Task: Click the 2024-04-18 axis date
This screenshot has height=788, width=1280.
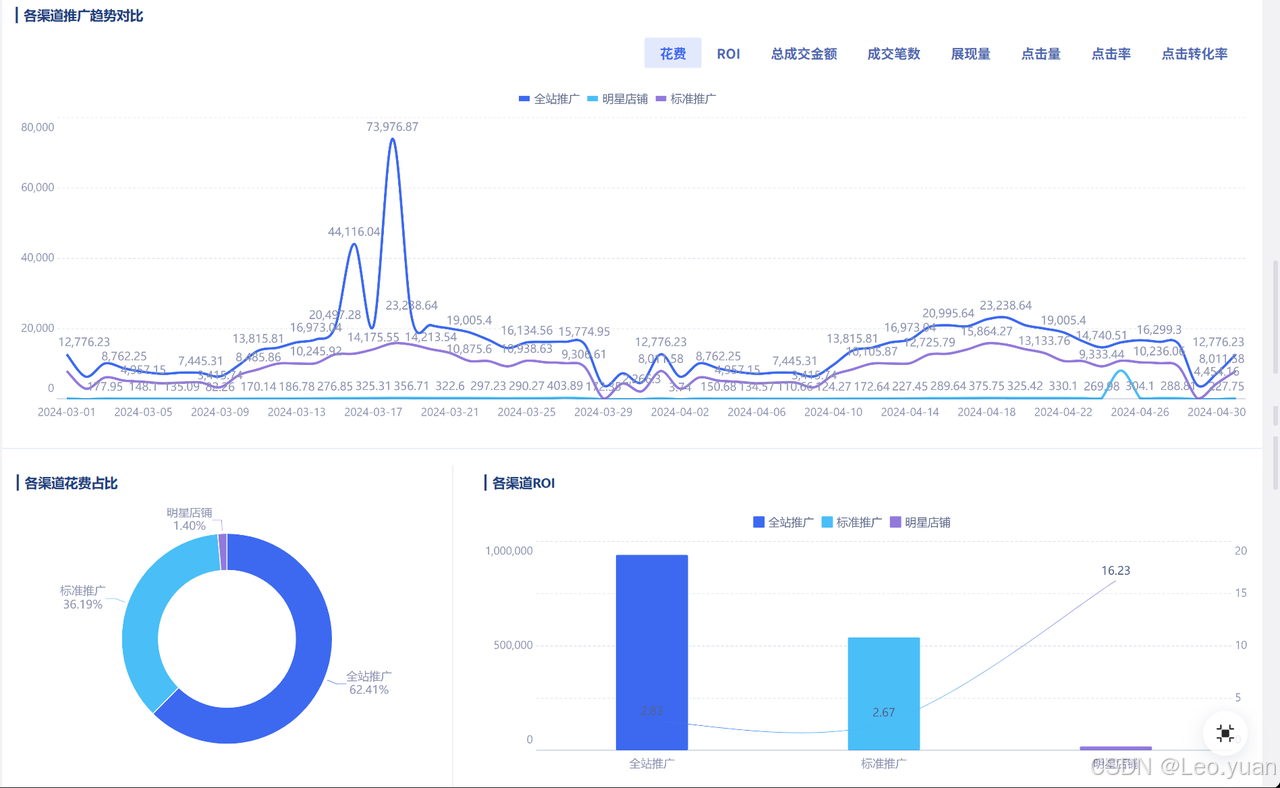Action: [x=986, y=412]
